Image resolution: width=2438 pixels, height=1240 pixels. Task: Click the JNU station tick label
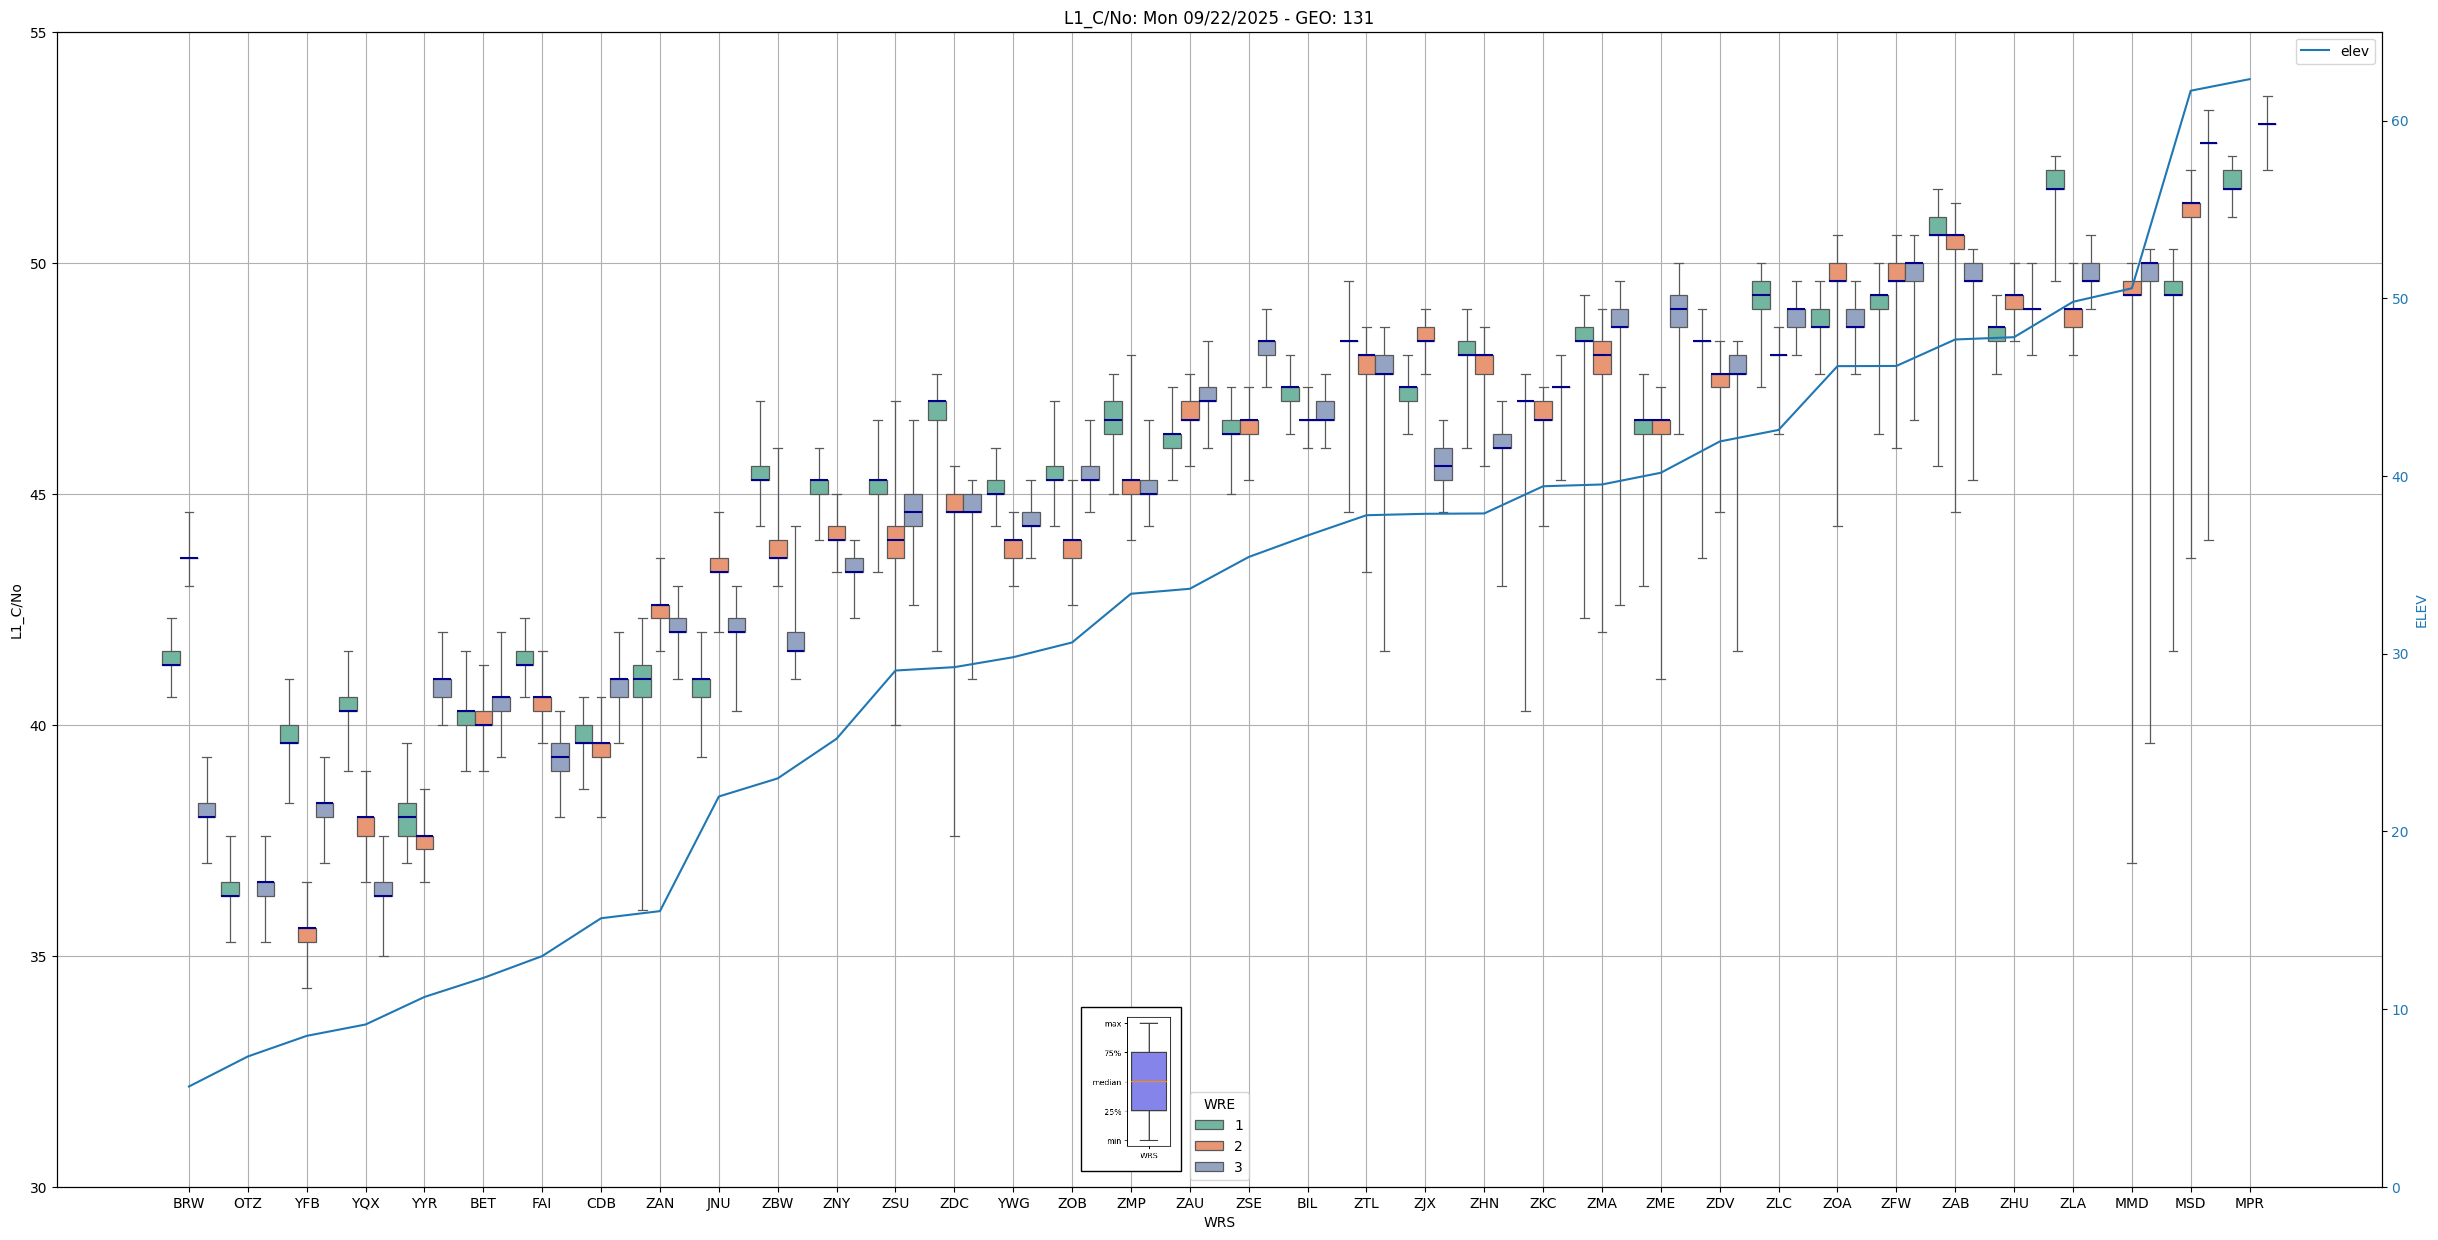point(718,1203)
